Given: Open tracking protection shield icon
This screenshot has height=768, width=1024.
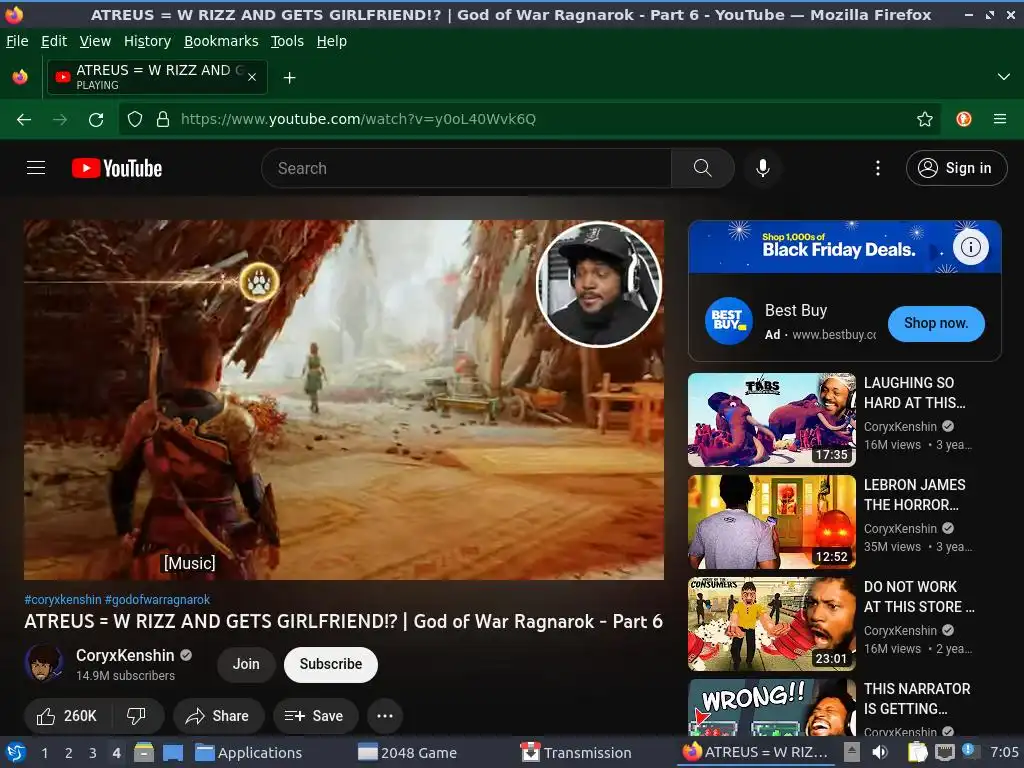Looking at the screenshot, I should [x=135, y=119].
